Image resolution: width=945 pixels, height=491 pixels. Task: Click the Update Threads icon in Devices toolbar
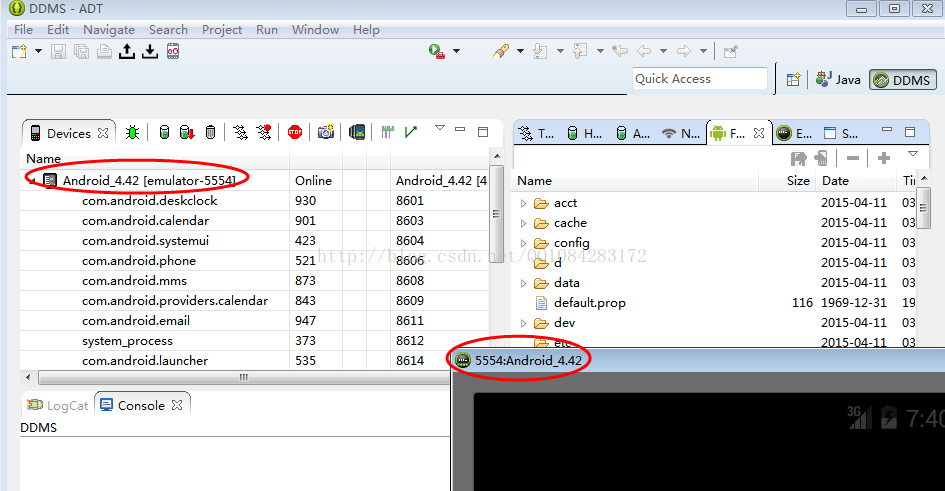pos(240,132)
